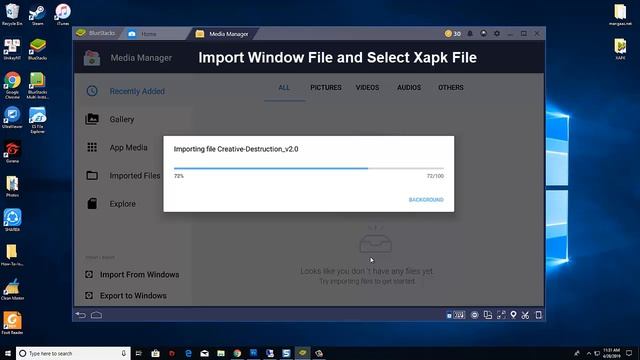Click BACKGROUND button in import dialog
Viewport: 640px width, 360px height.
[x=426, y=200]
